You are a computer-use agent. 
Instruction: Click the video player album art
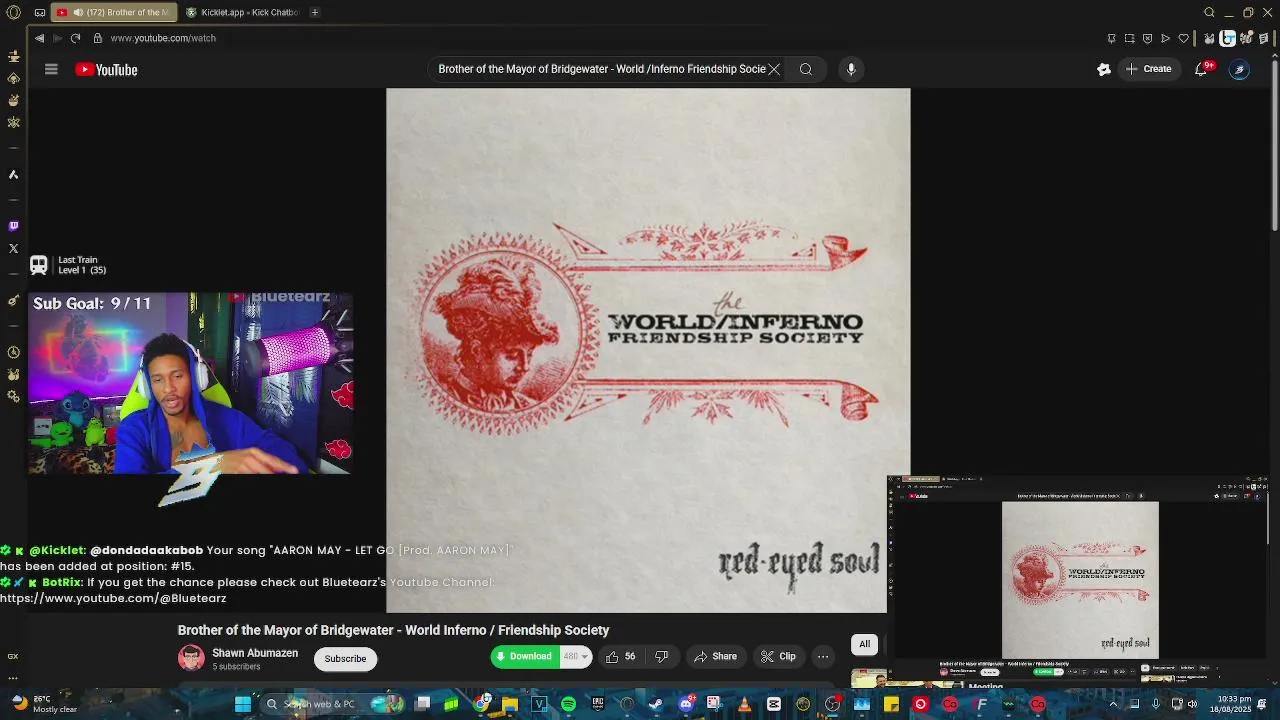click(x=648, y=350)
